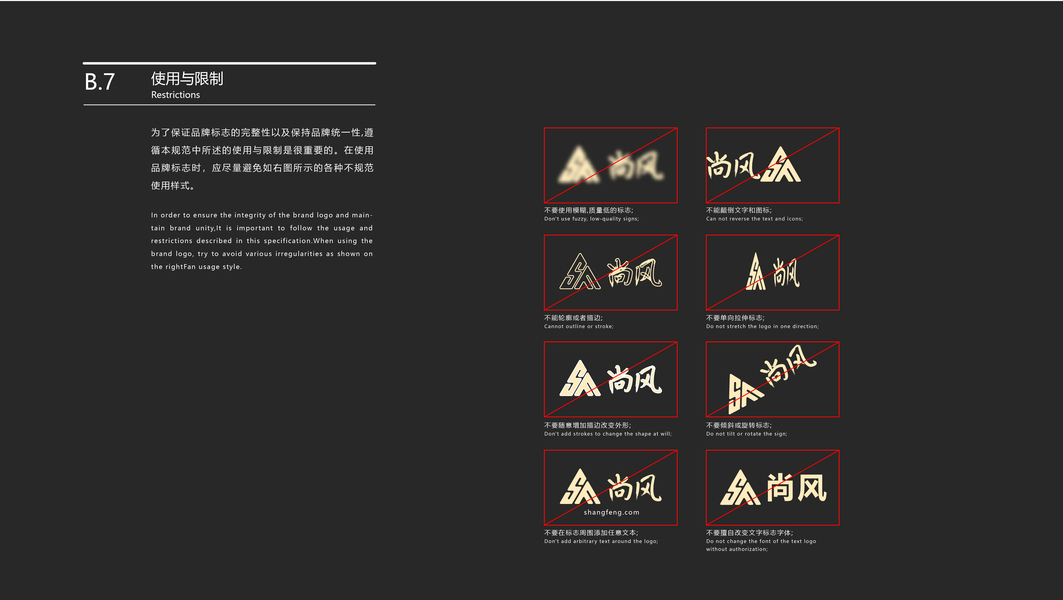1063x600 pixels.
Task: Select the tilted rotated logo example
Action: point(772,379)
